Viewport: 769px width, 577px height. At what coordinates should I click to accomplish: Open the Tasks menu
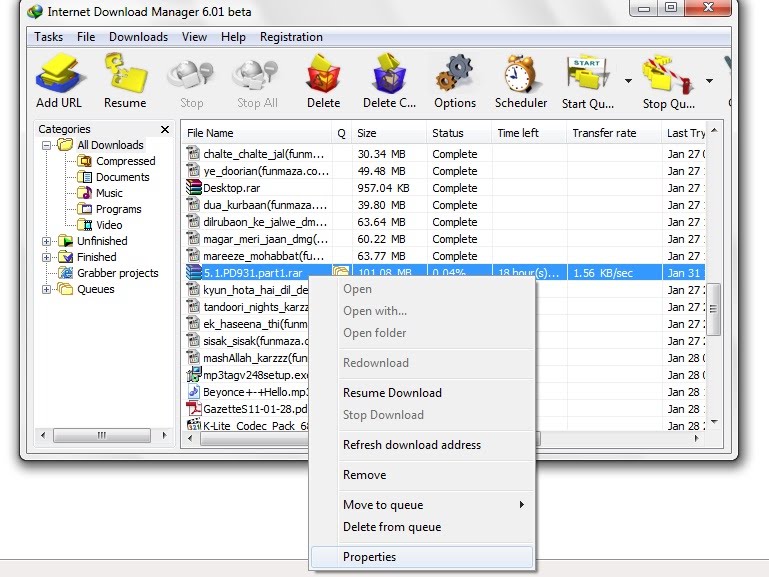tap(49, 37)
